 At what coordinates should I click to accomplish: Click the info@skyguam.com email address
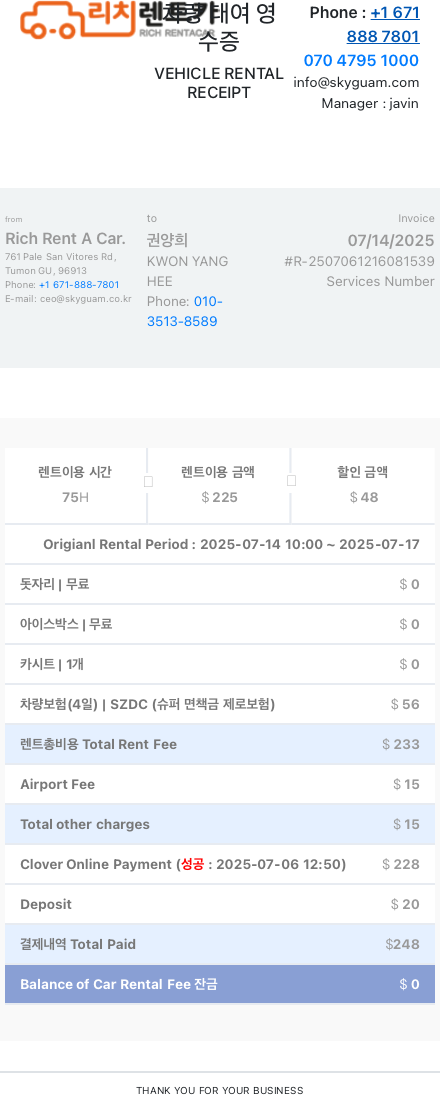(356, 83)
